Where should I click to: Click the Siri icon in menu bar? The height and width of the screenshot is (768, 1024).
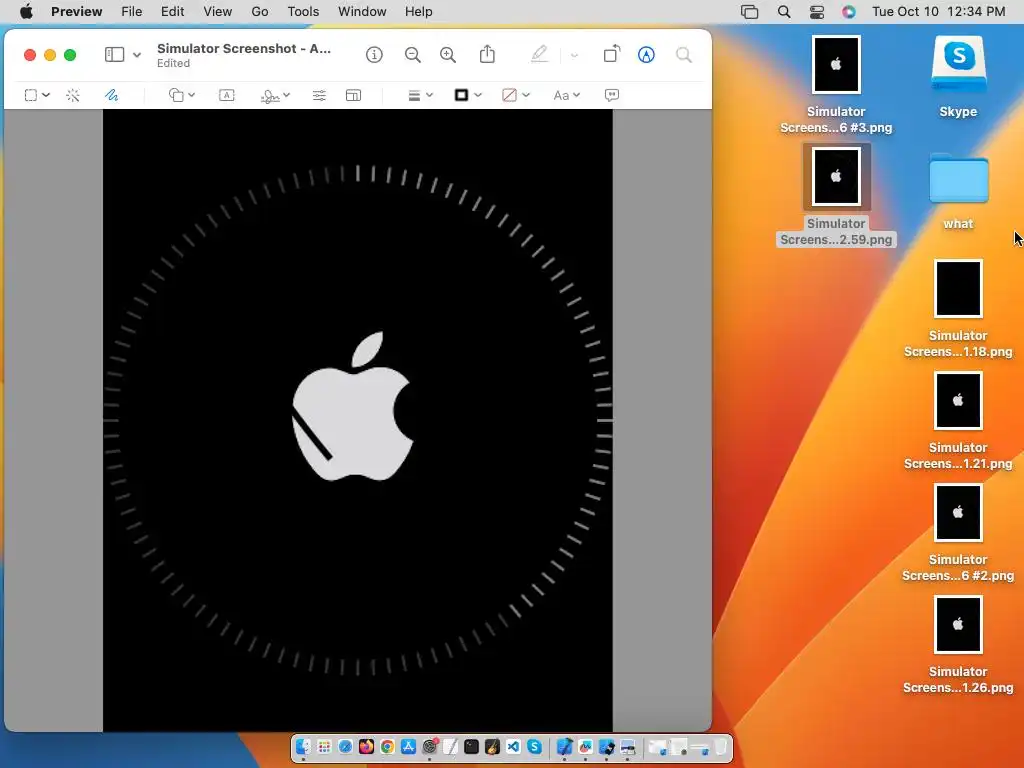[848, 12]
